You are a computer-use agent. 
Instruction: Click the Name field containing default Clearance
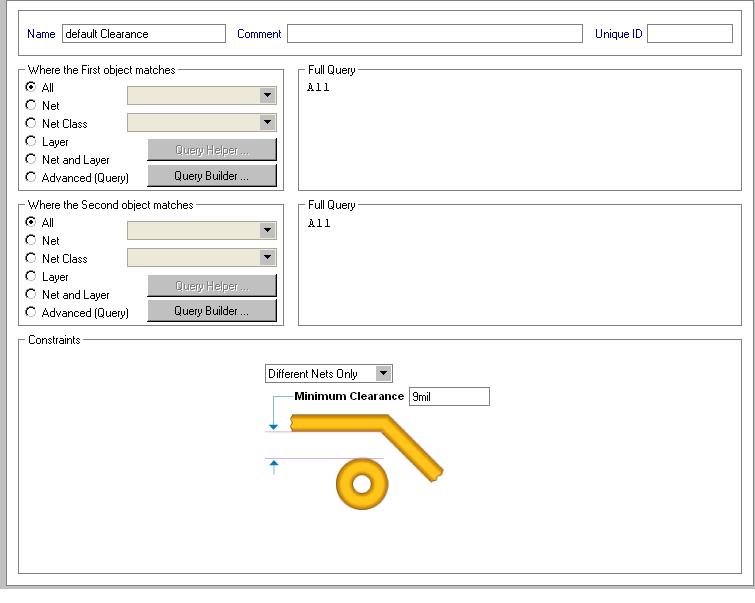coord(144,34)
